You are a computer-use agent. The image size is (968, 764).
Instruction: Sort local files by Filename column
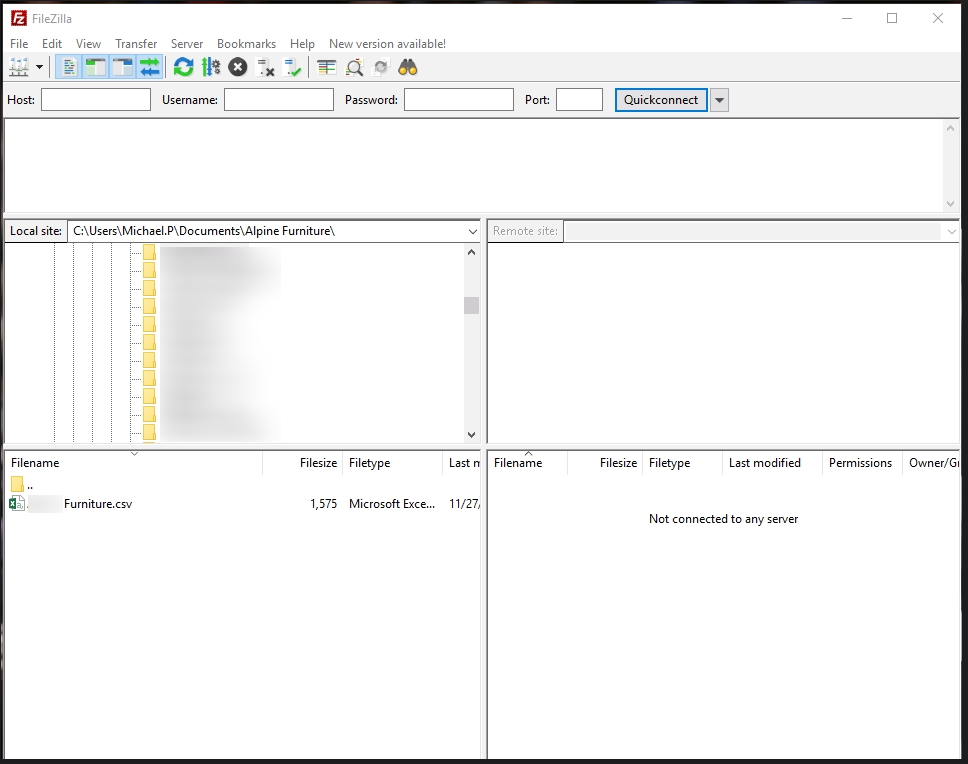pyautogui.click(x=133, y=463)
